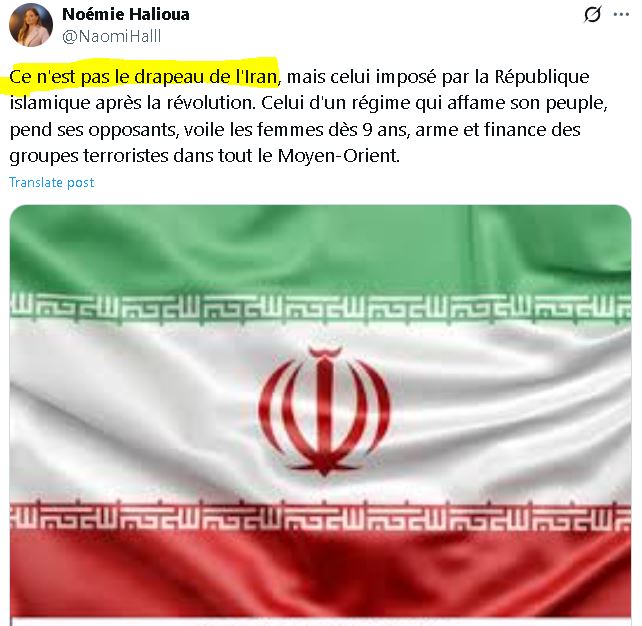Click the red emblem in the flag center

(x=324, y=411)
